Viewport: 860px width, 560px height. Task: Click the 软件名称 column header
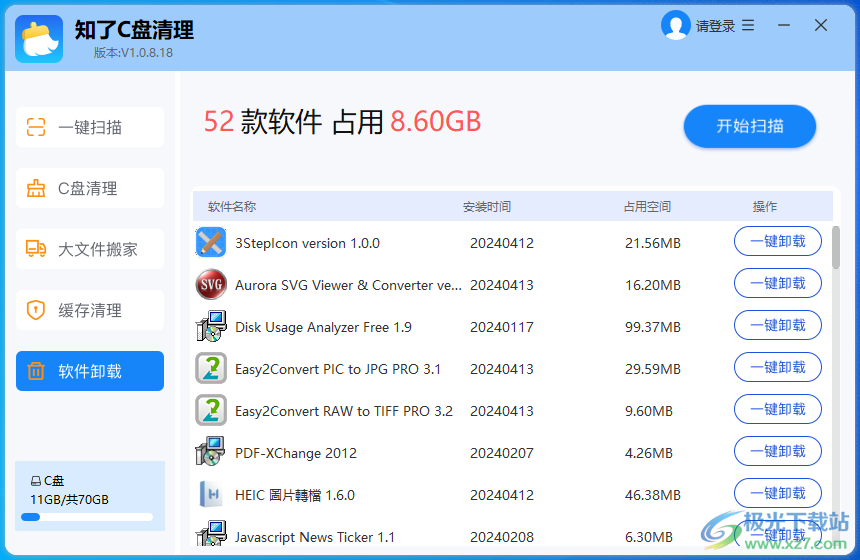click(232, 207)
